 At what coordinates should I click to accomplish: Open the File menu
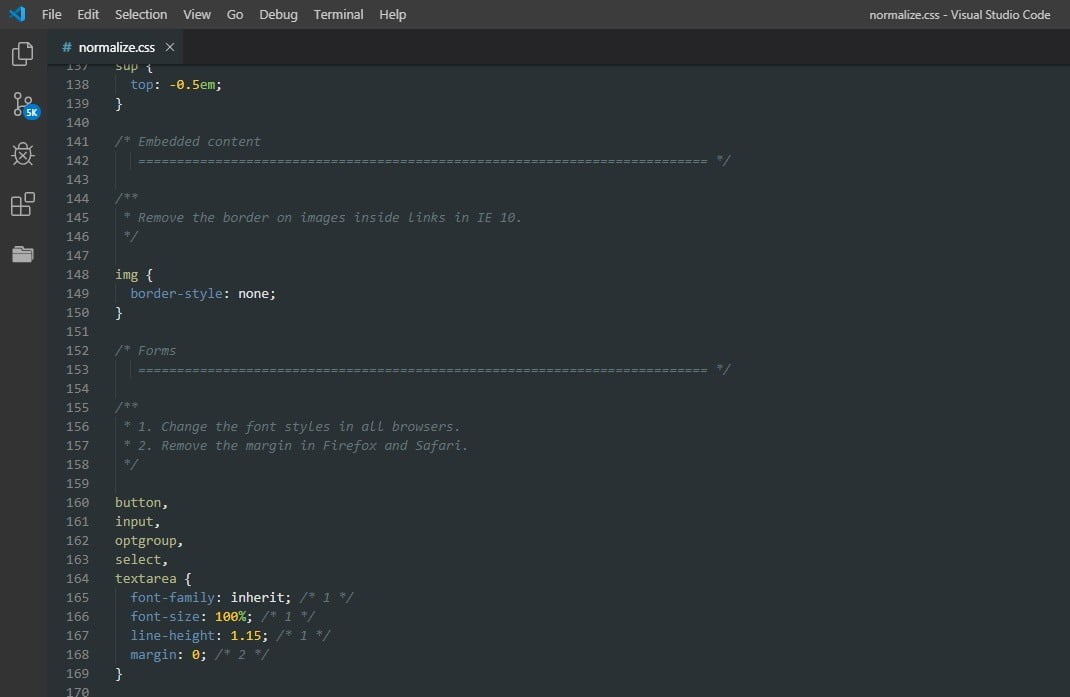click(x=52, y=14)
